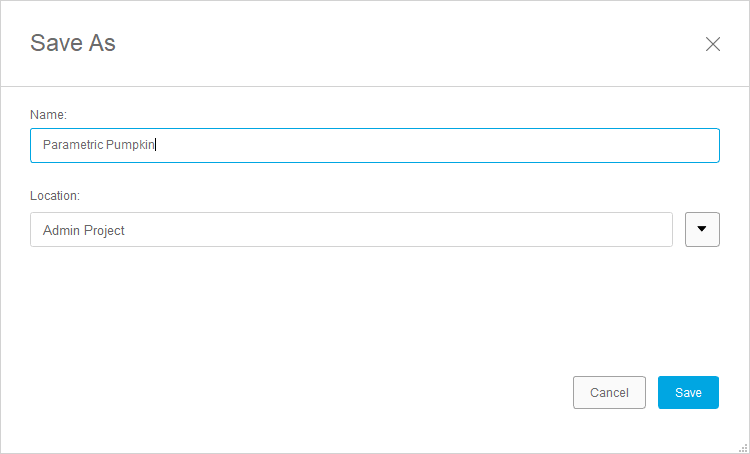The height and width of the screenshot is (454, 750).
Task: Click the Save button
Action: 688,393
